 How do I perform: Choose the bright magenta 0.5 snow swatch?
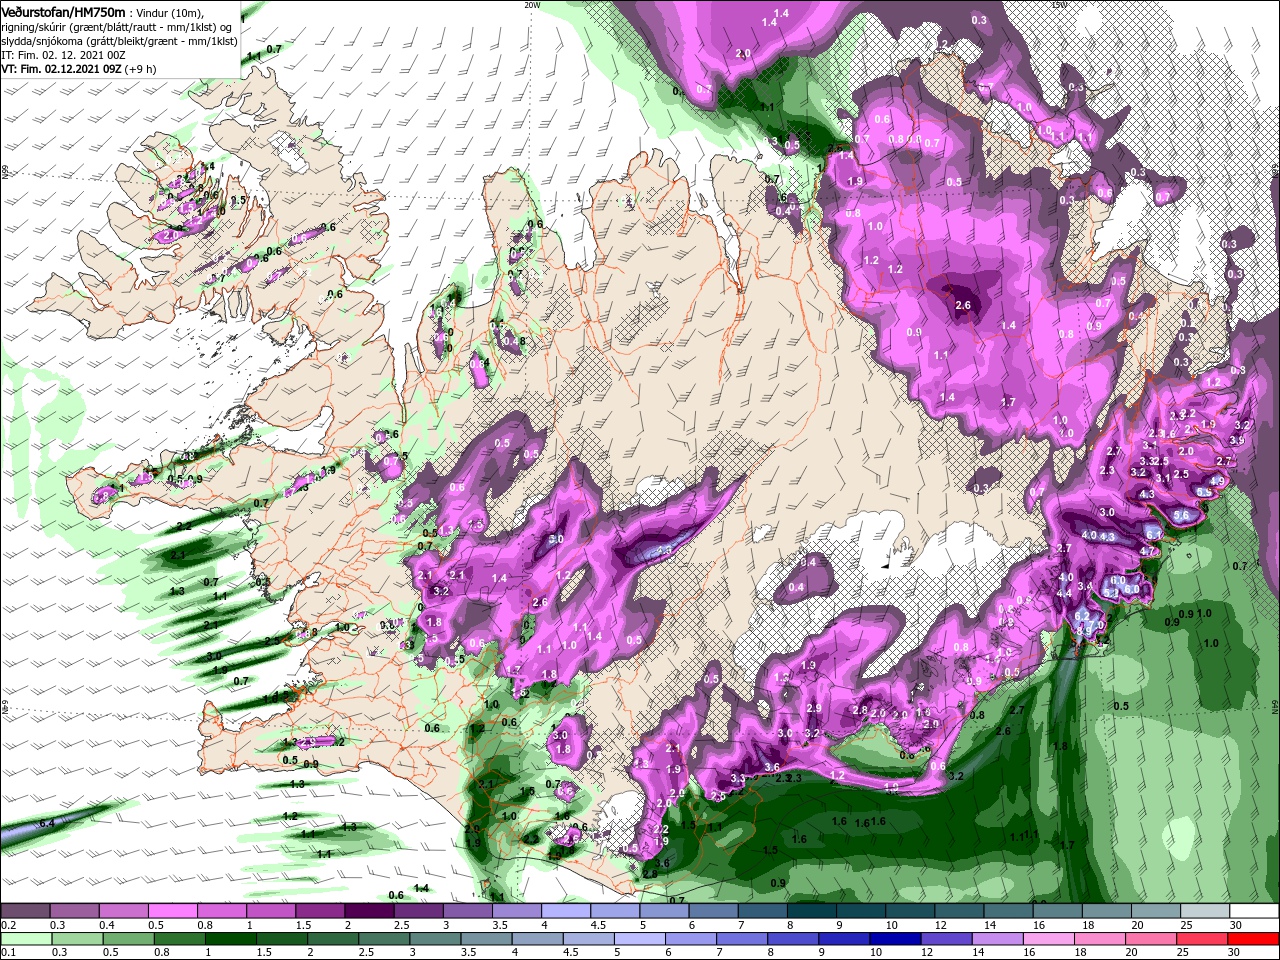tap(172, 911)
